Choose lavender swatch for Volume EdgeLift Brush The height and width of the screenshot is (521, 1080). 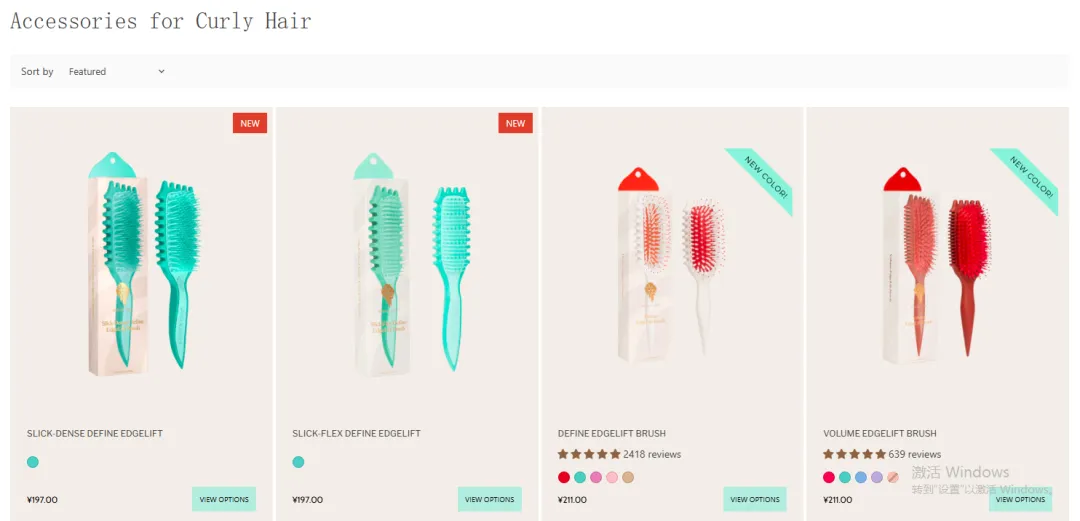pyautogui.click(x=877, y=477)
